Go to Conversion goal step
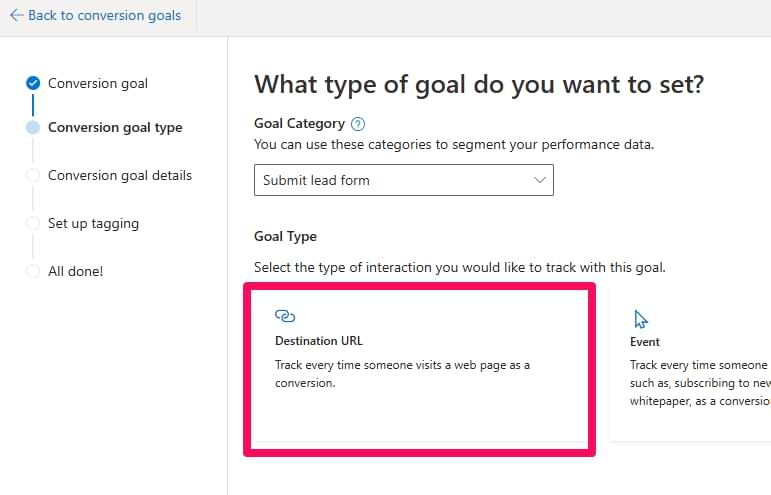Viewport: 771px width, 495px height. [x=98, y=83]
